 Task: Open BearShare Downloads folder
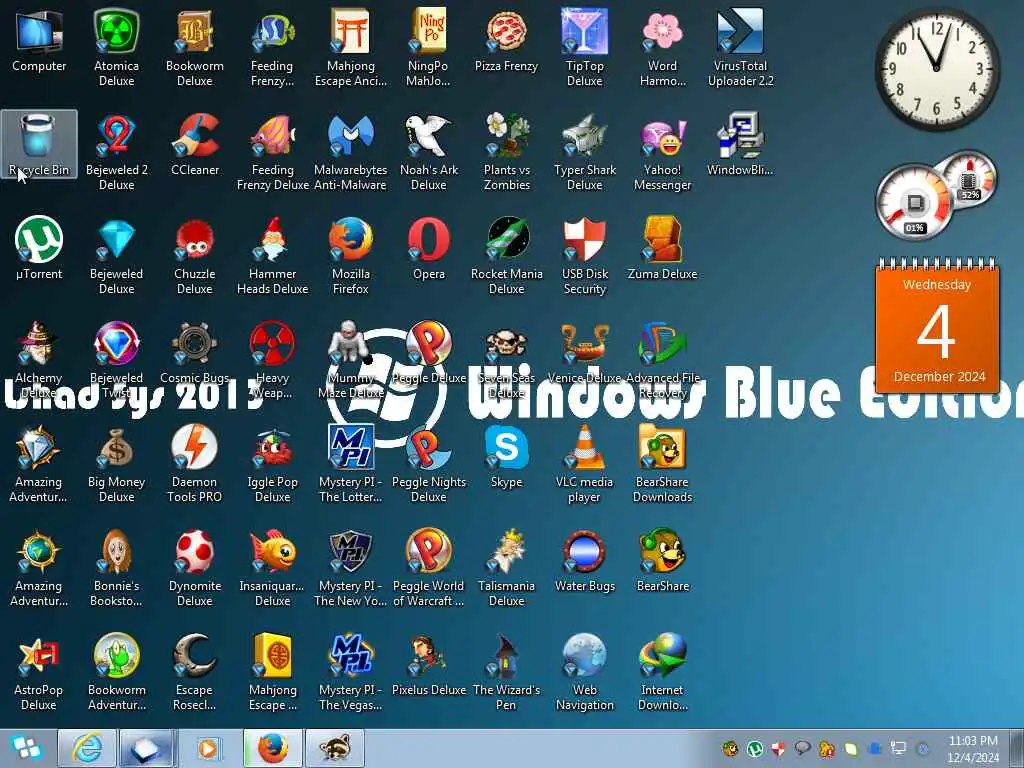click(662, 463)
